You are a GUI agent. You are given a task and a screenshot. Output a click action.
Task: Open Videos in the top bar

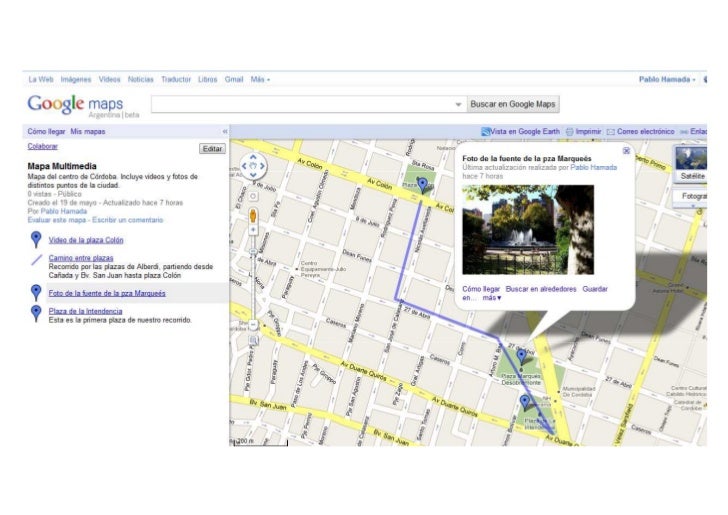(109, 79)
